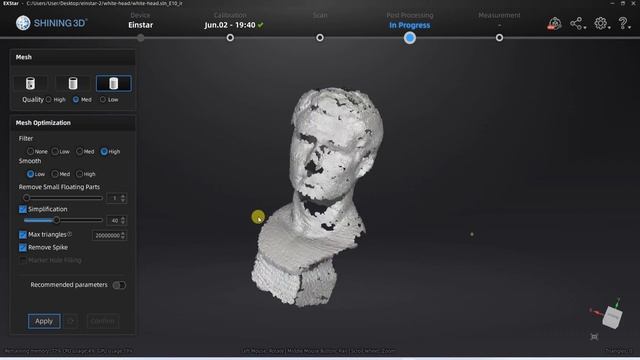Set Filter to High
Screen dimensions: 640x360
tap(104, 151)
